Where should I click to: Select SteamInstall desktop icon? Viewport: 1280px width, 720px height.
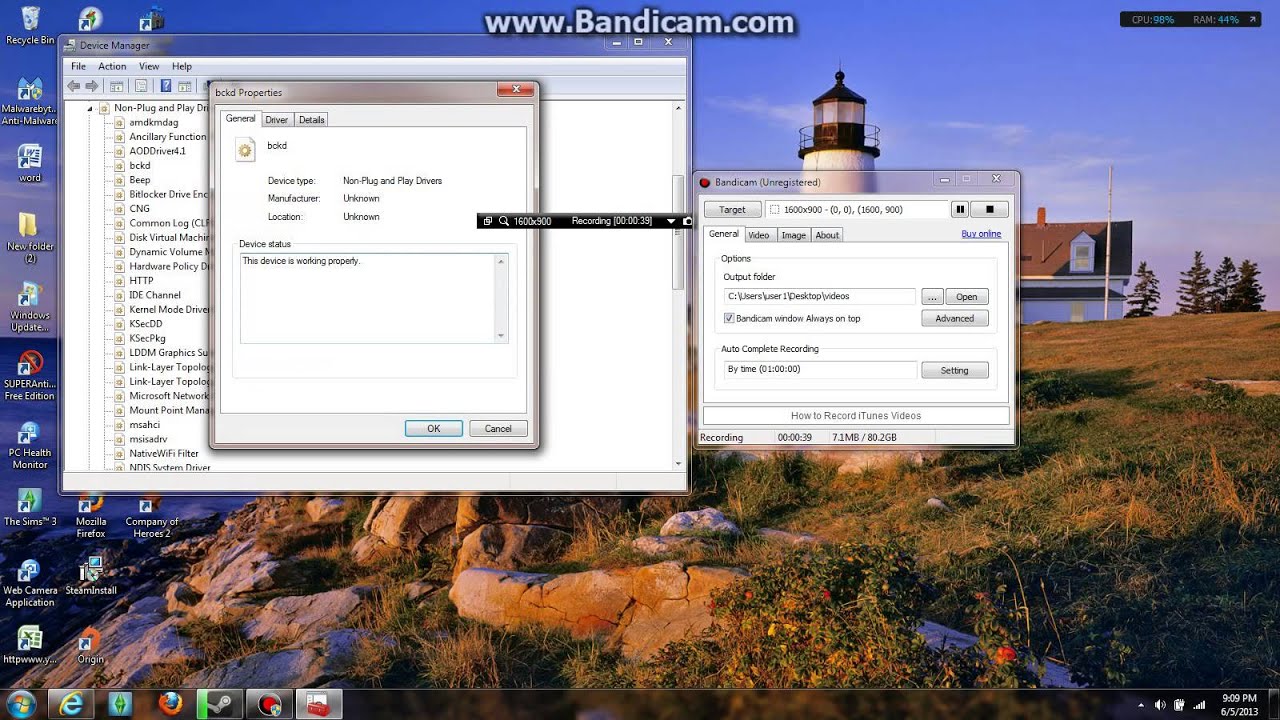point(91,577)
